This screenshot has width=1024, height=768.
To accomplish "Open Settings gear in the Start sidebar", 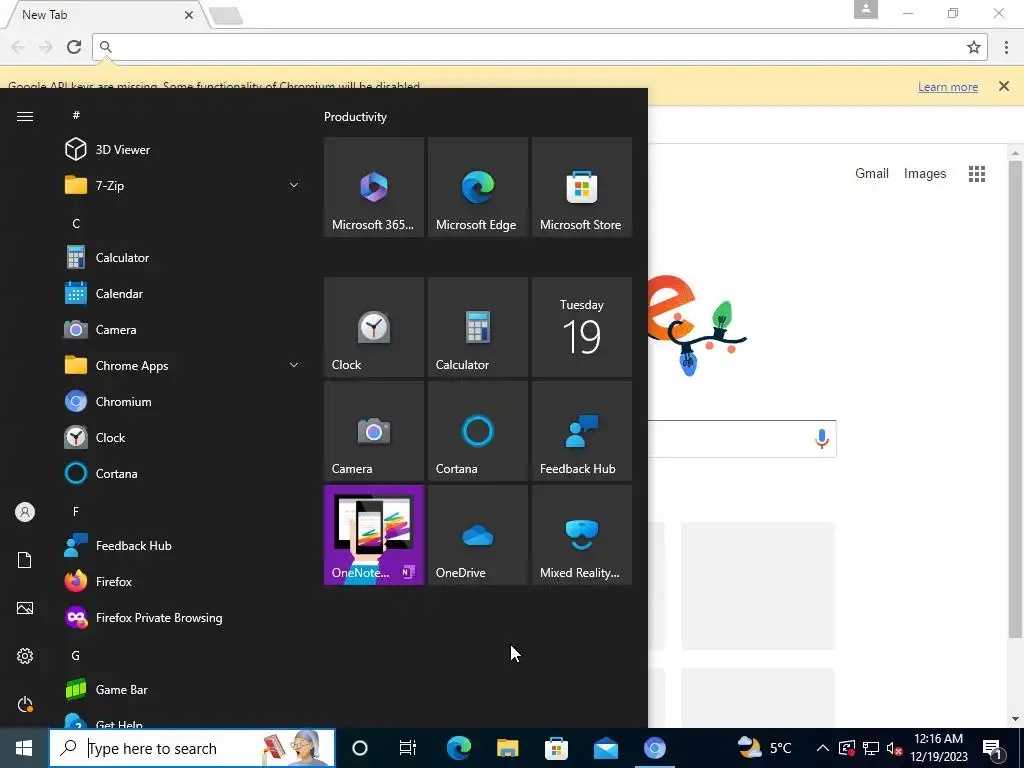I will point(25,656).
